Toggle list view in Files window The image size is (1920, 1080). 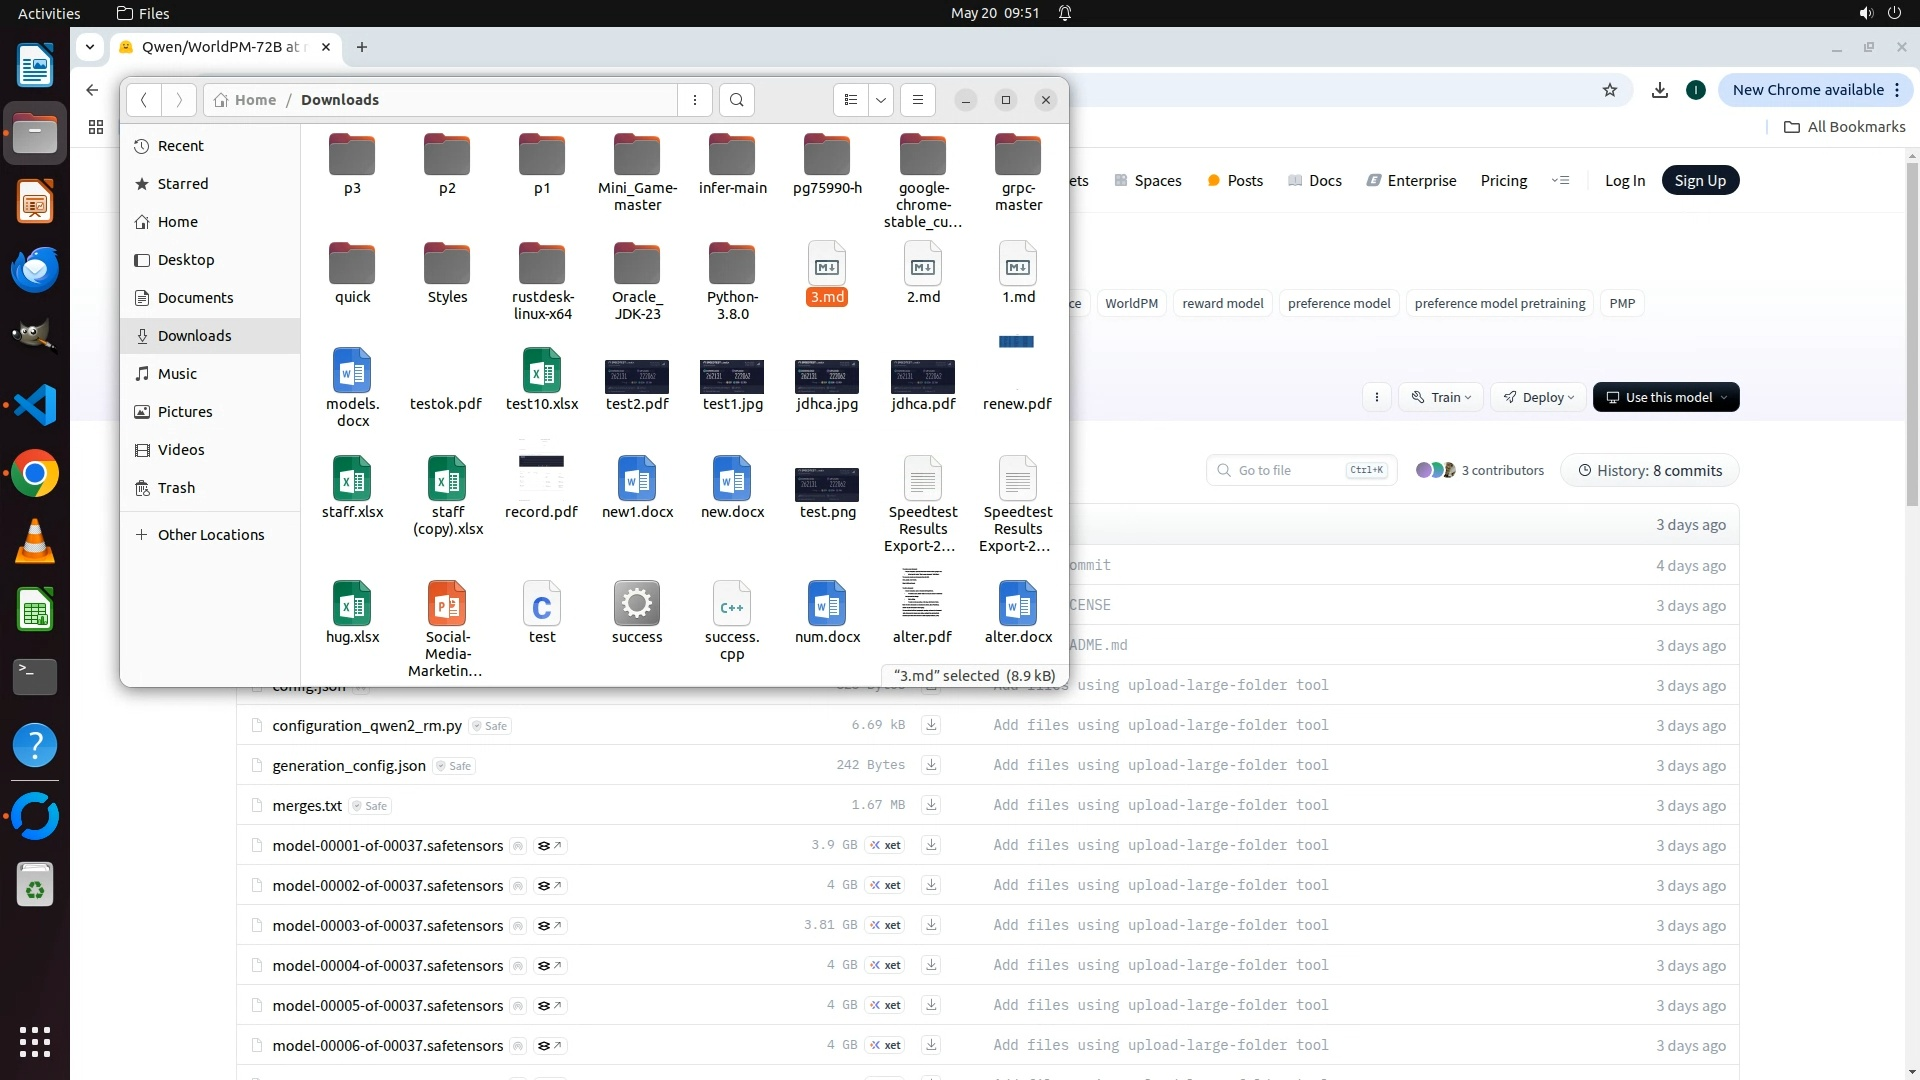[851, 100]
